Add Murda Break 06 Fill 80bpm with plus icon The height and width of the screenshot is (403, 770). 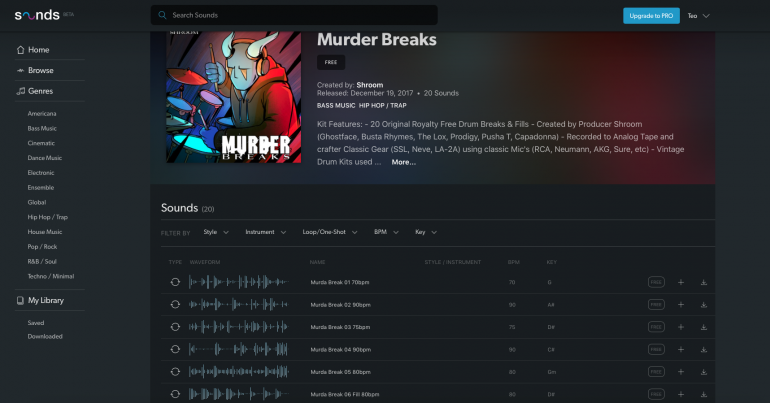(681, 394)
